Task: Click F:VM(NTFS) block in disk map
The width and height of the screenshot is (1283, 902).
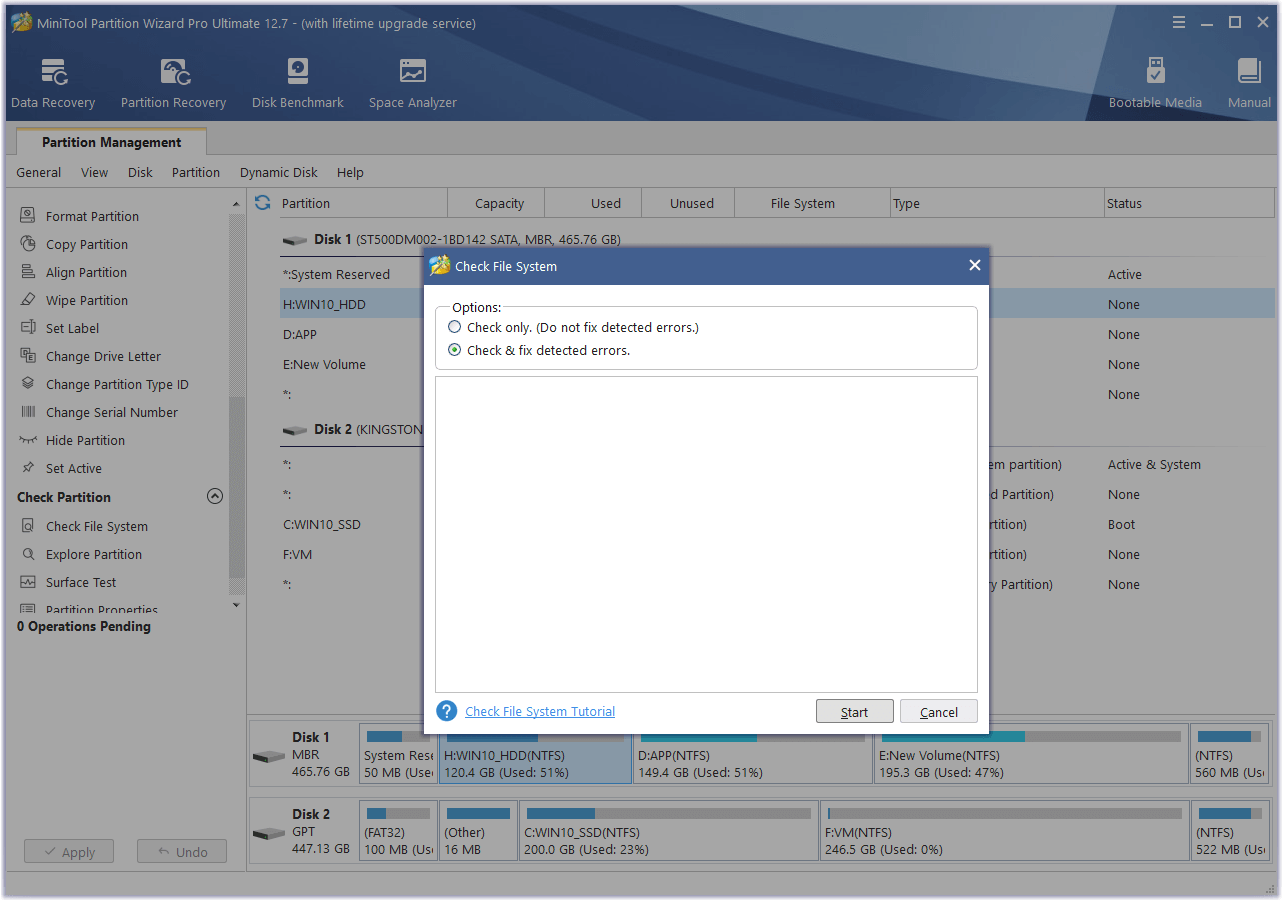Action: tap(1004, 830)
